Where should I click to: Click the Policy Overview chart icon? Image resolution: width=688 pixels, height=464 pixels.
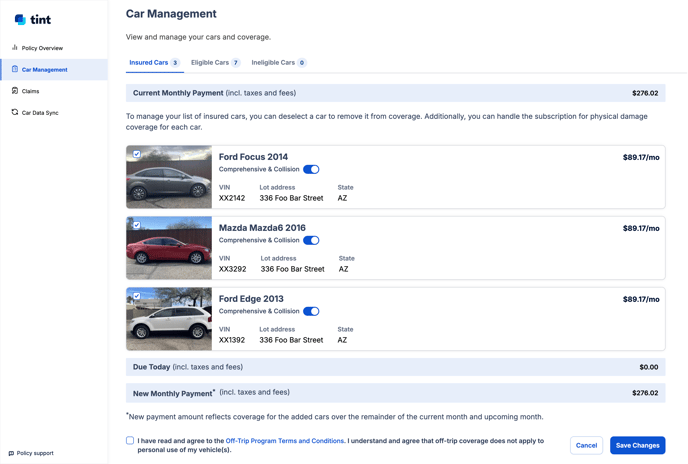coord(15,47)
